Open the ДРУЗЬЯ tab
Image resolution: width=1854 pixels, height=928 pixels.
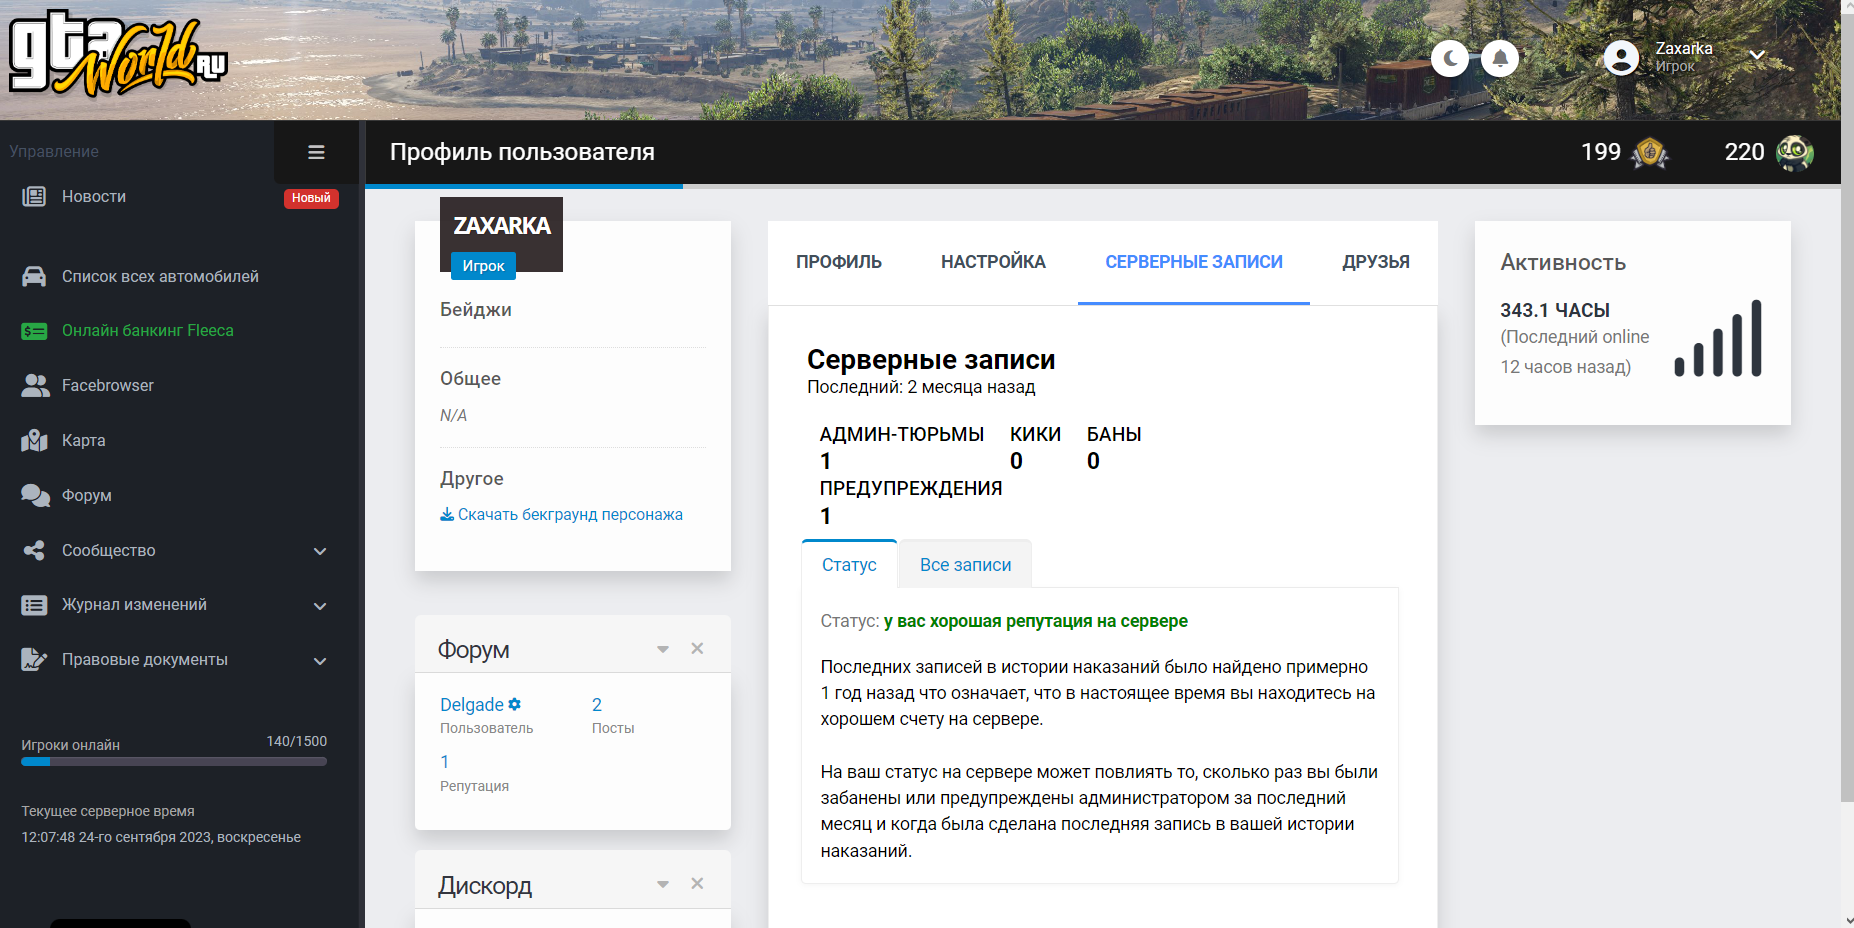tap(1376, 262)
